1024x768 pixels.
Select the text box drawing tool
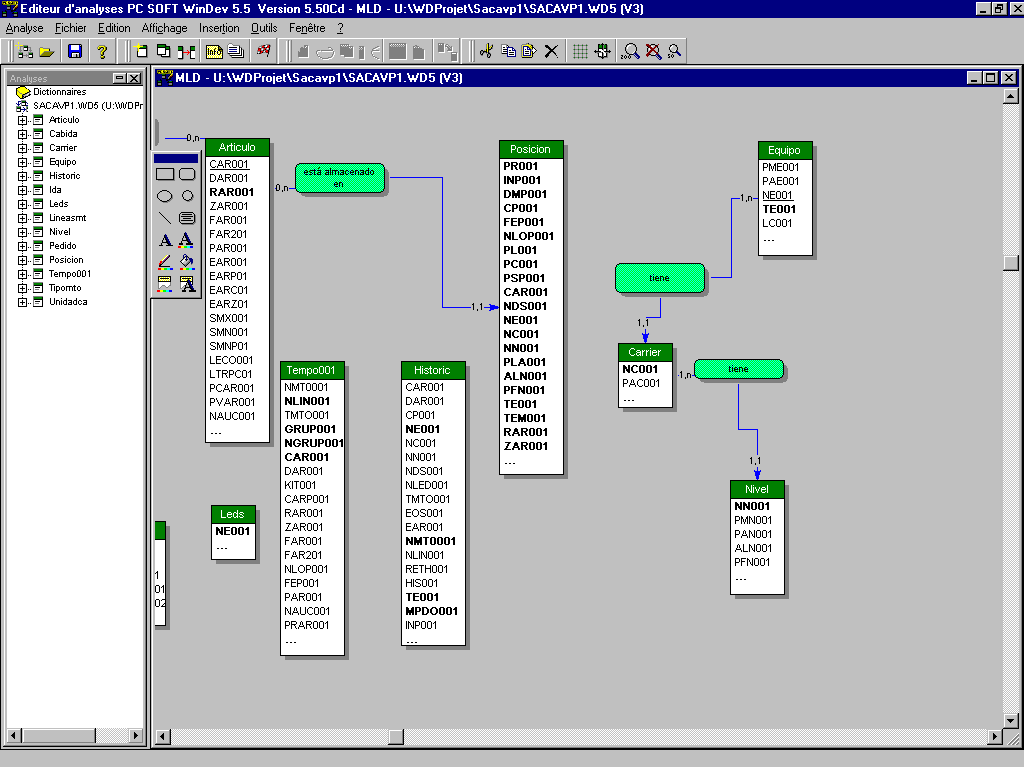click(187, 218)
